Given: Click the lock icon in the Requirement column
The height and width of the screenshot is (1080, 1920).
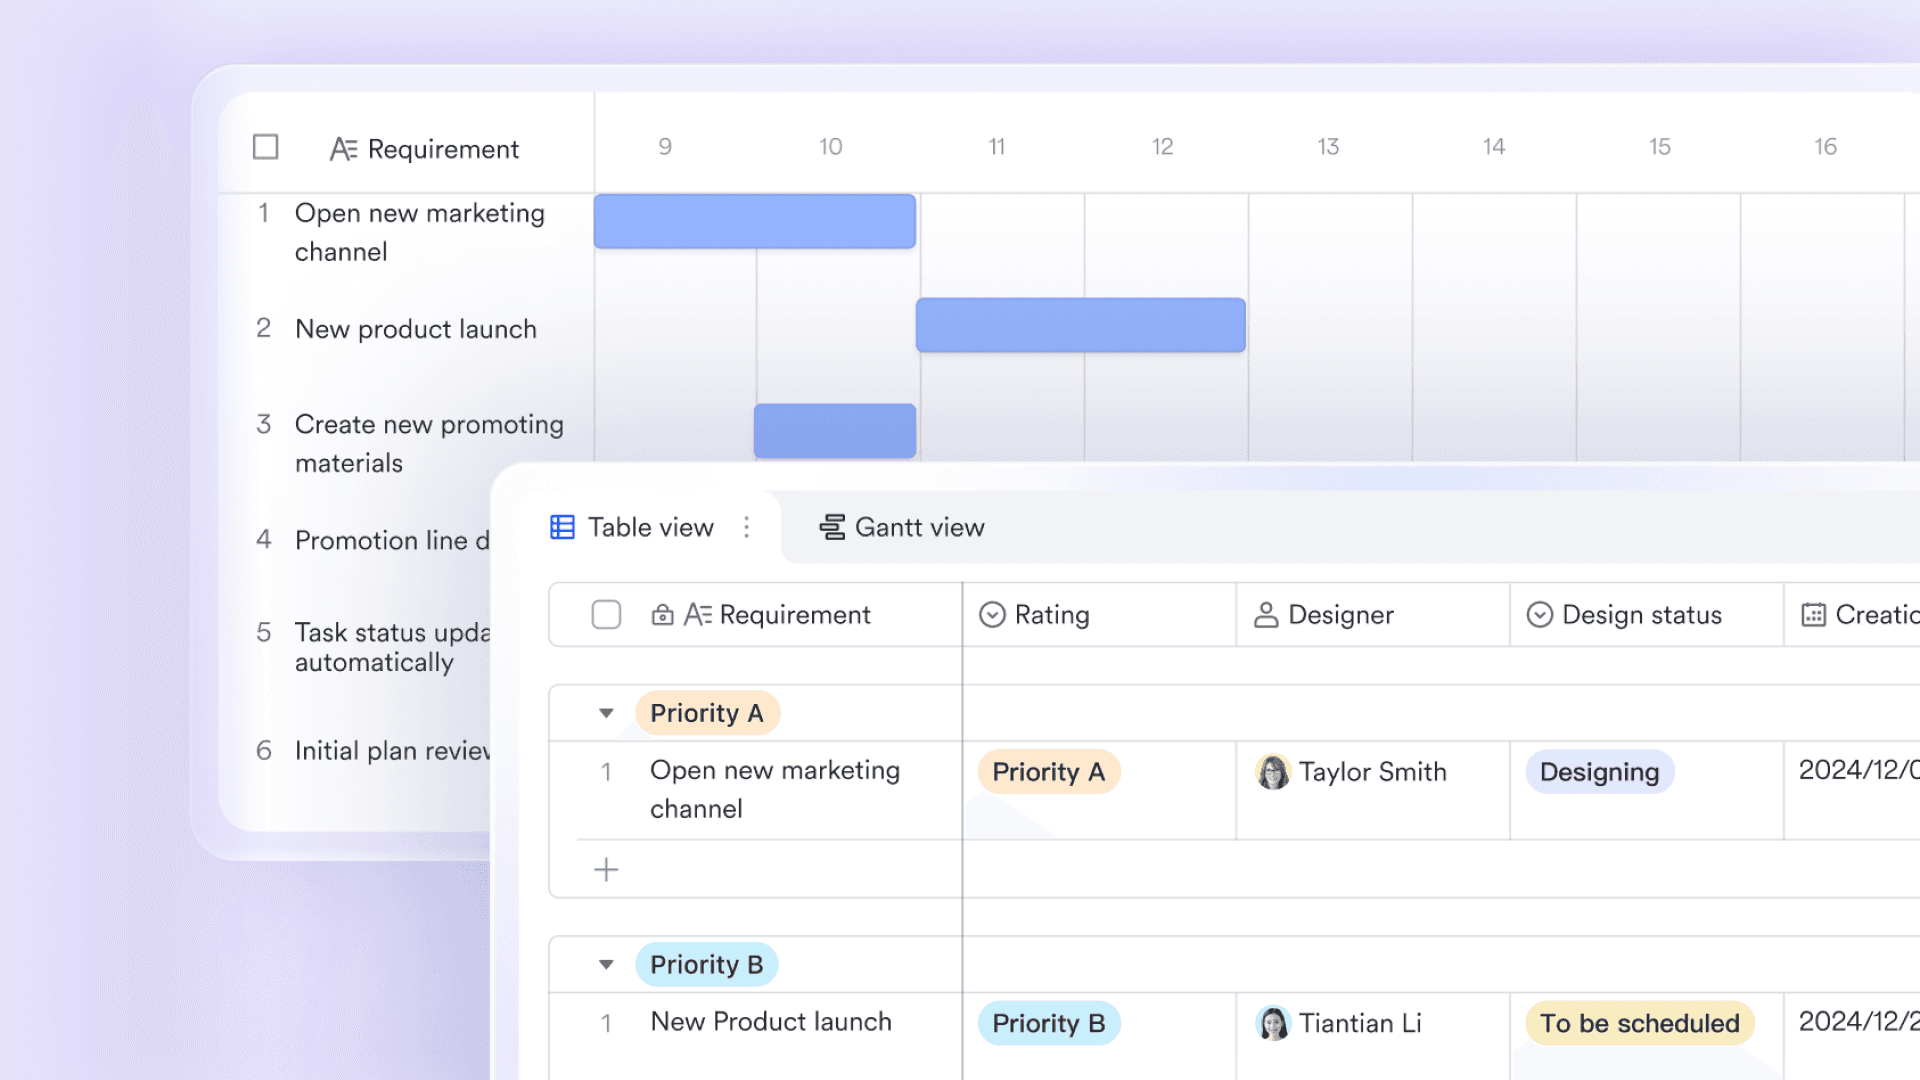Looking at the screenshot, I should (662, 615).
